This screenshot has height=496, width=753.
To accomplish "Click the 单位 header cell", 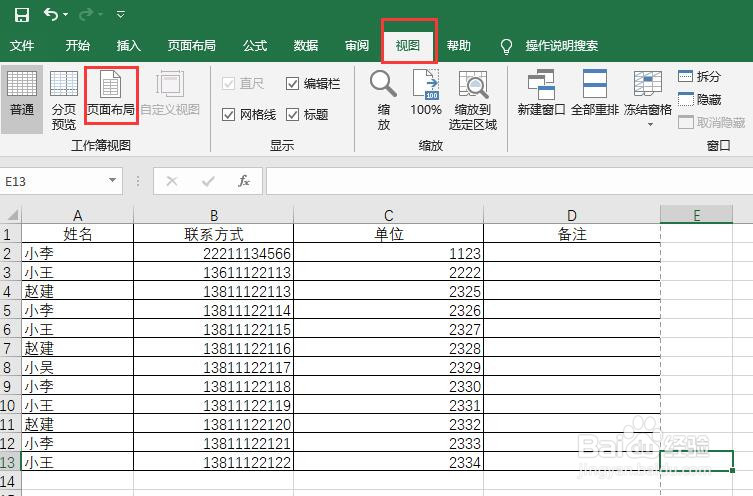I will [x=388, y=234].
